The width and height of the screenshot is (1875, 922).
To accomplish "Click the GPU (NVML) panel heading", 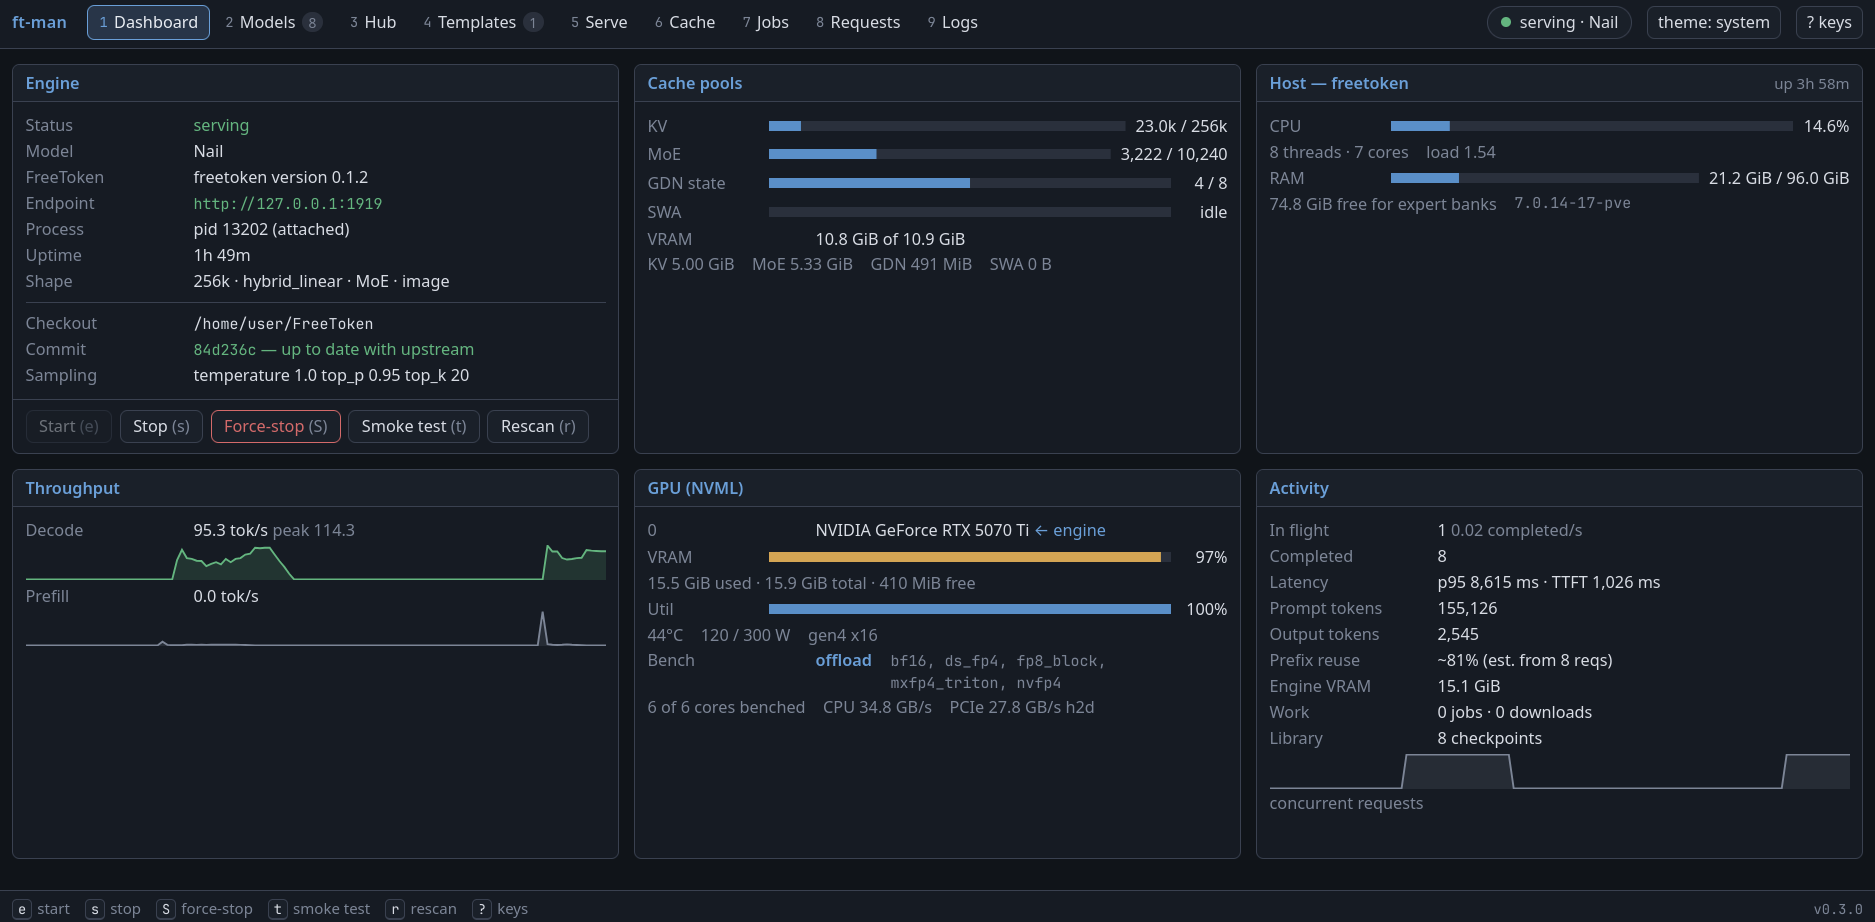I will coord(695,488).
